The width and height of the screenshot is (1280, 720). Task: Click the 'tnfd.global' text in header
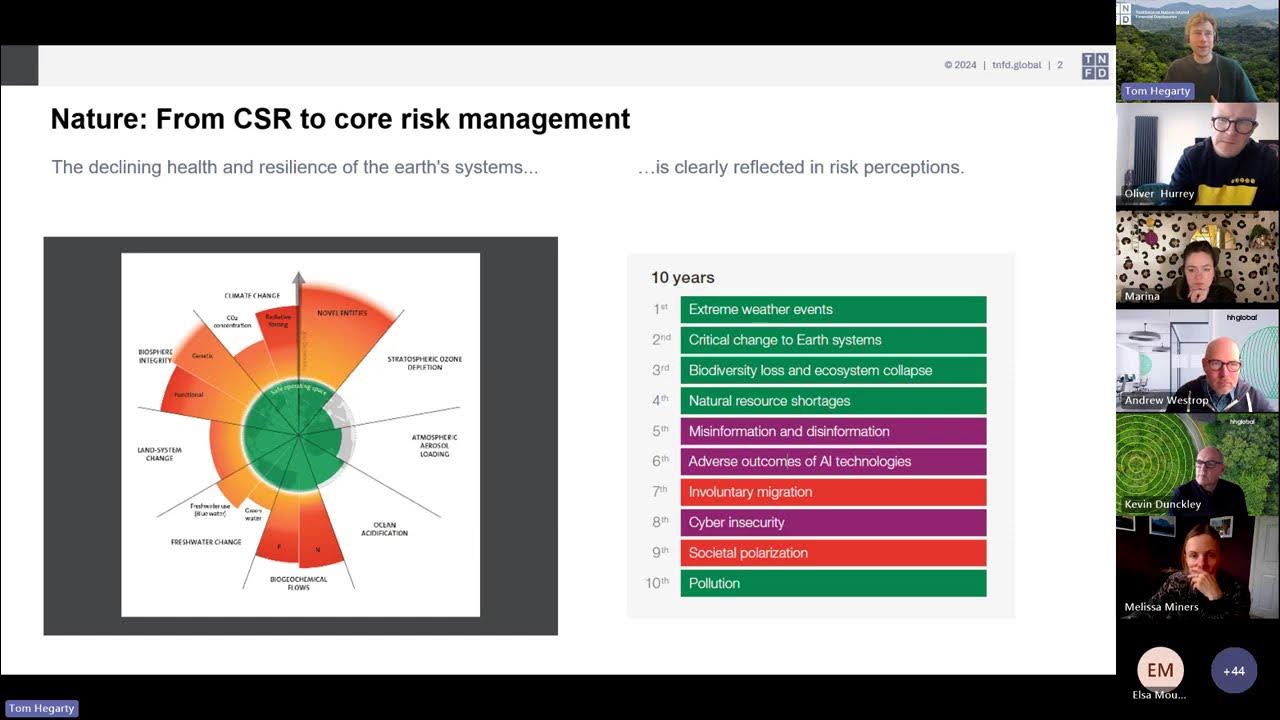coord(1016,65)
